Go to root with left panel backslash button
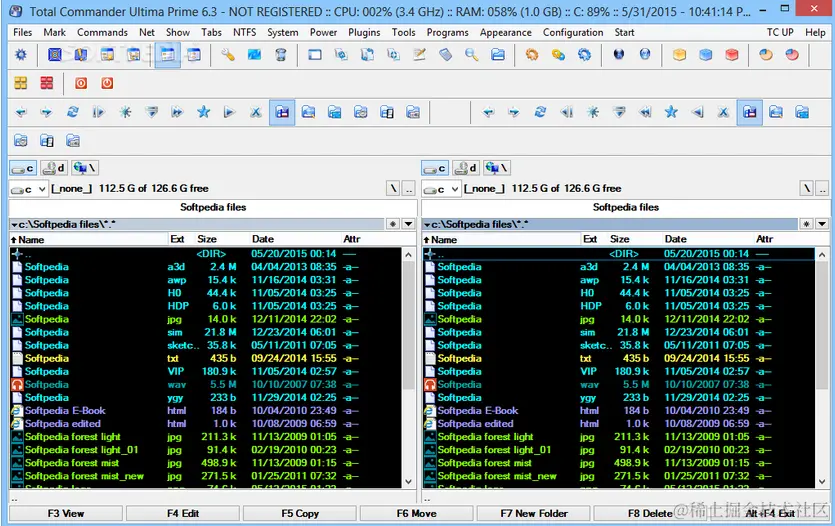Image resolution: width=835 pixels, height=526 pixels. (393, 188)
